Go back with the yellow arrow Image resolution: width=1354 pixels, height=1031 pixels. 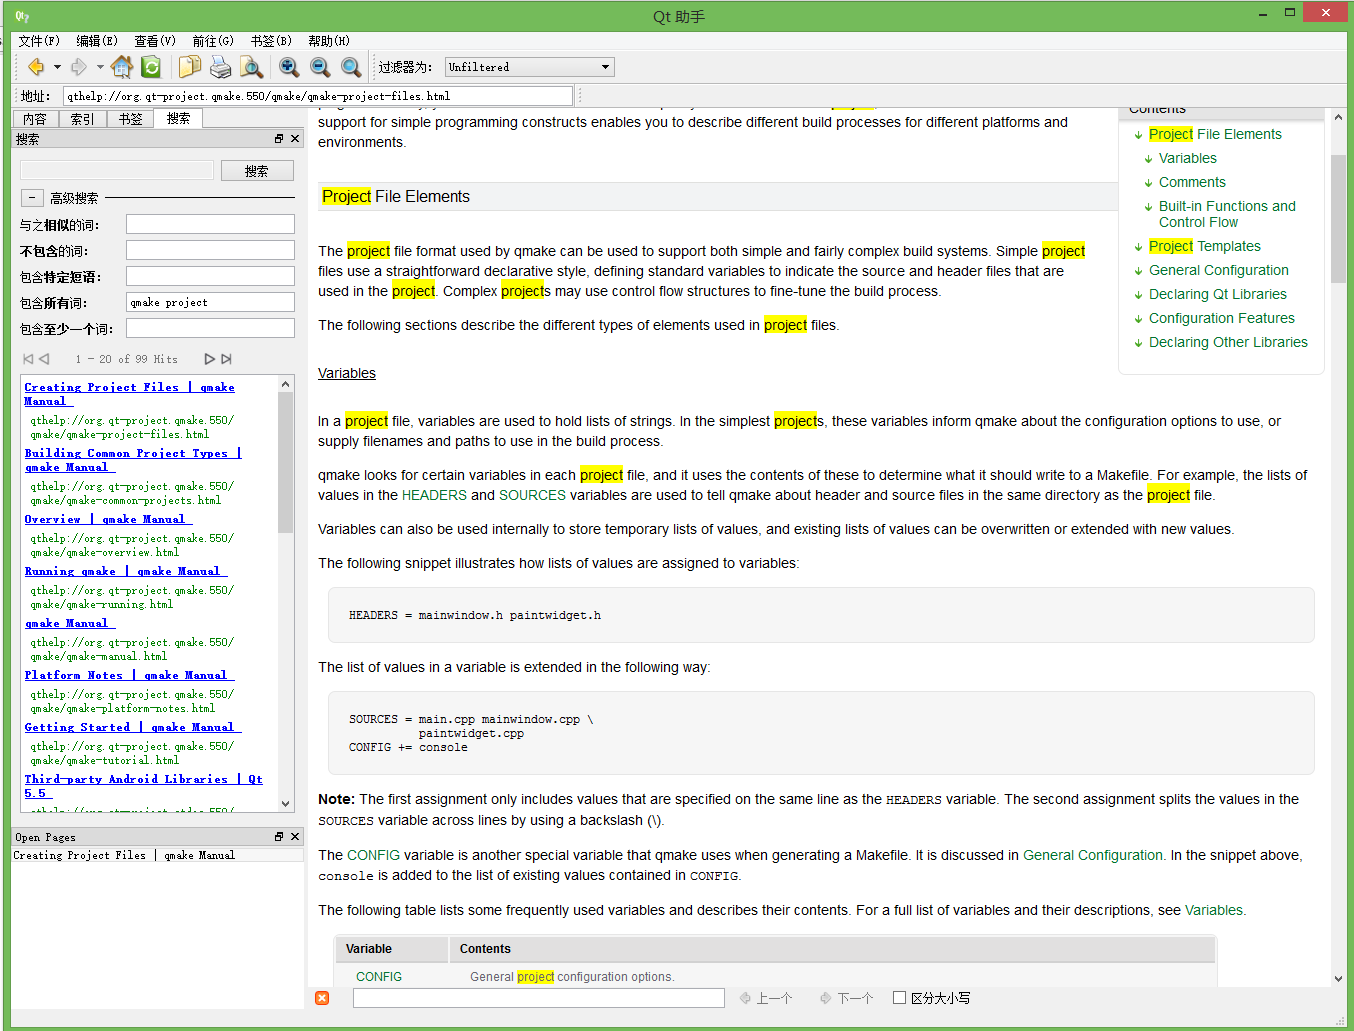36,67
